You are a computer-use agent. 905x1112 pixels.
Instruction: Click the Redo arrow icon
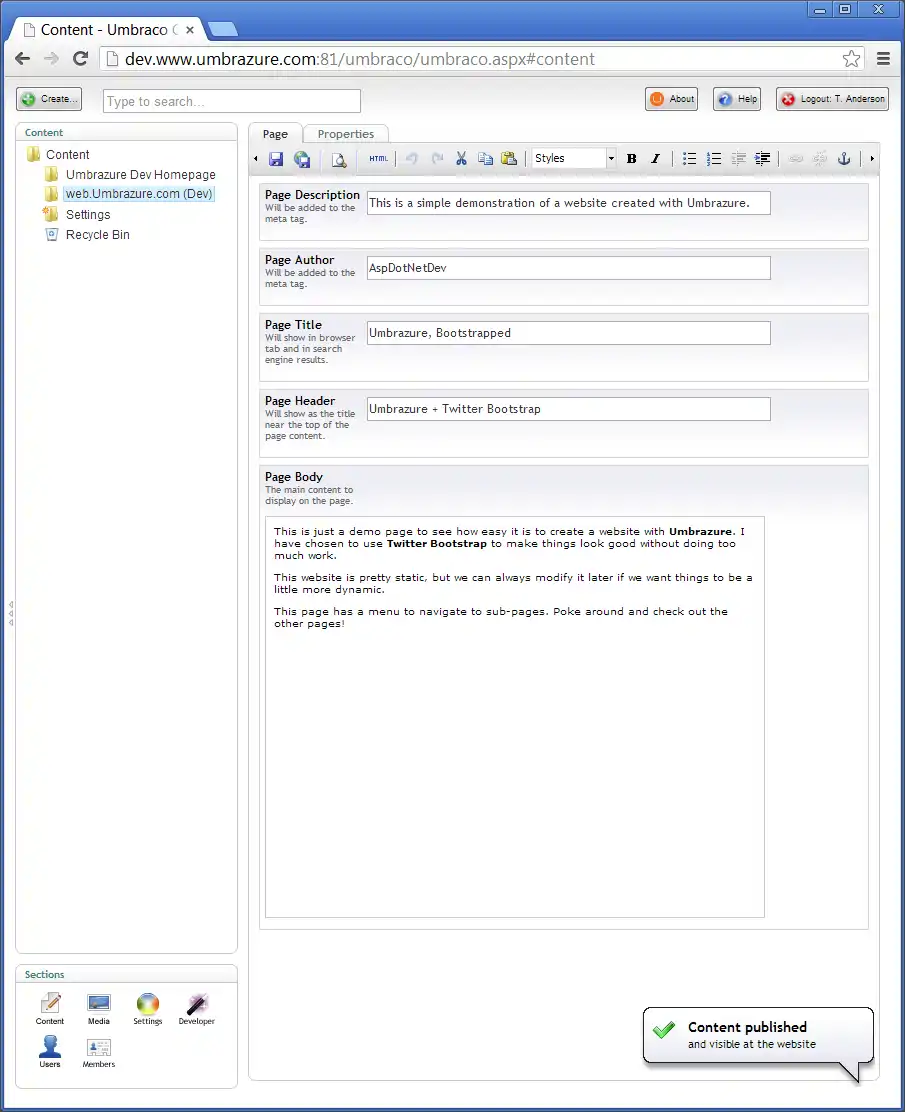[437, 158]
